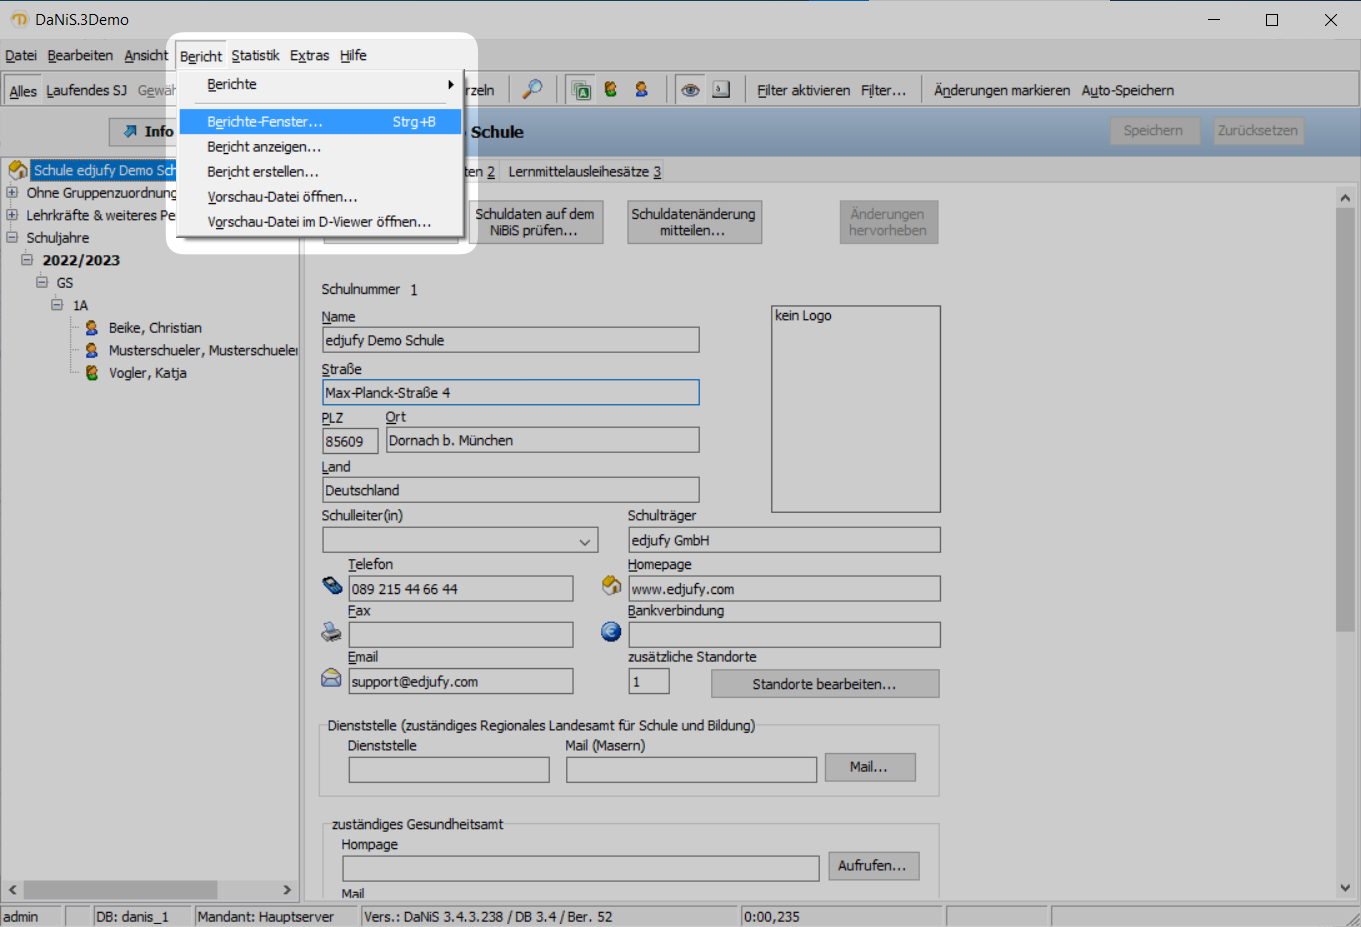This screenshot has height=927, width=1361.
Task: Toggle Auto-Speichern option
Action: tap(1127, 91)
